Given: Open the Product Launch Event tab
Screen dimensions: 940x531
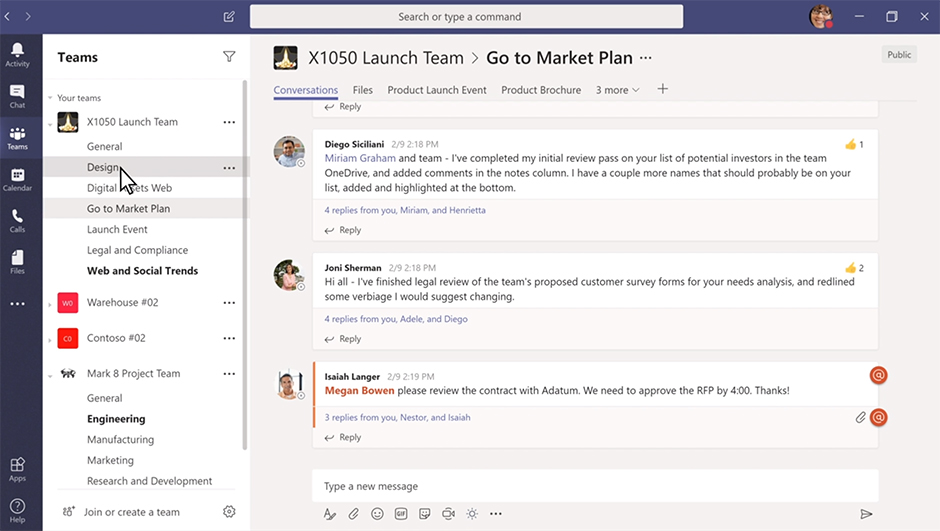Looking at the screenshot, I should click(437, 90).
